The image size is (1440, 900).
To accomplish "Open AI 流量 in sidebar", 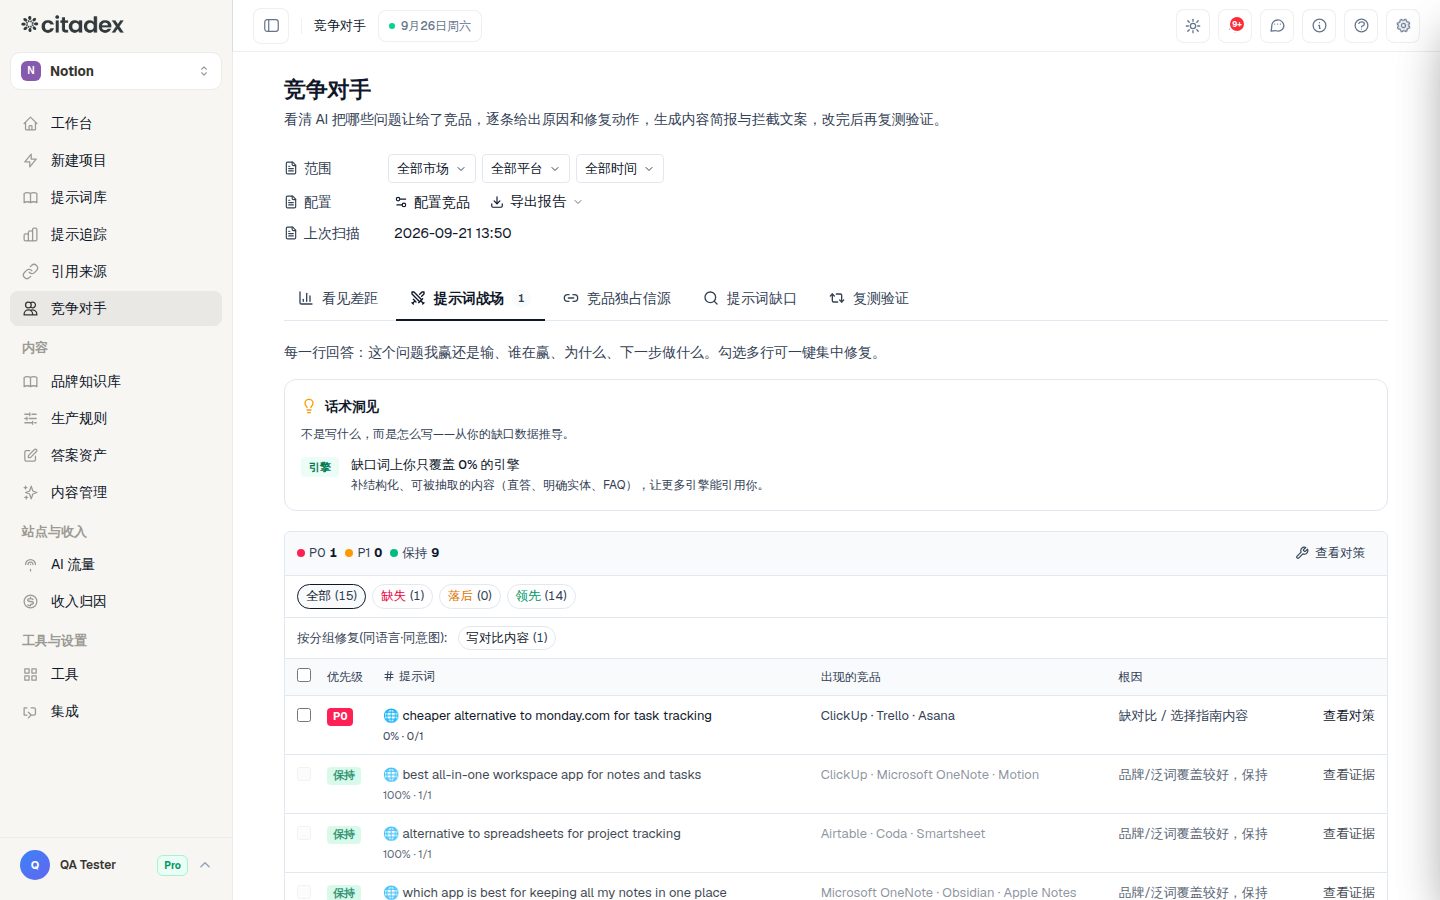I will (116, 564).
